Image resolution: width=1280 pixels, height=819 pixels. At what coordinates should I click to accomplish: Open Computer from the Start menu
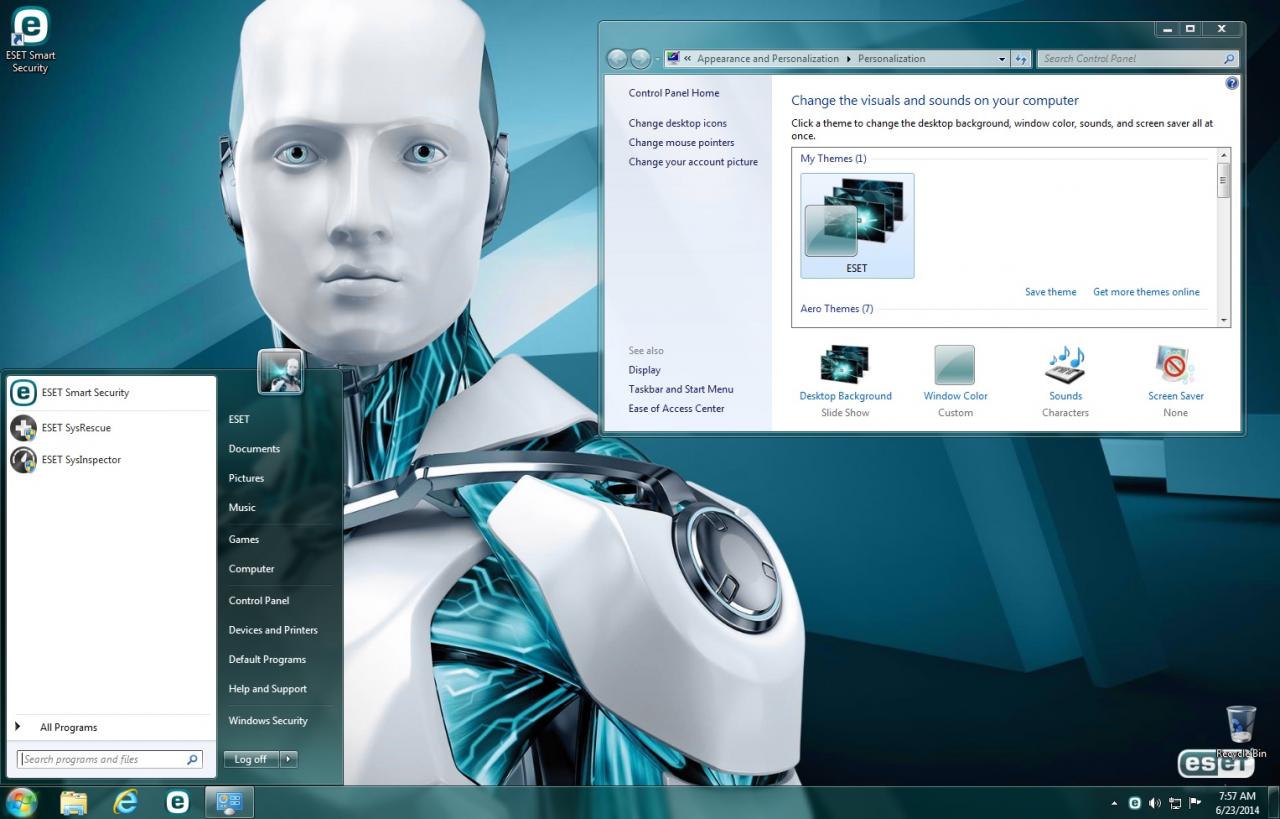(251, 569)
